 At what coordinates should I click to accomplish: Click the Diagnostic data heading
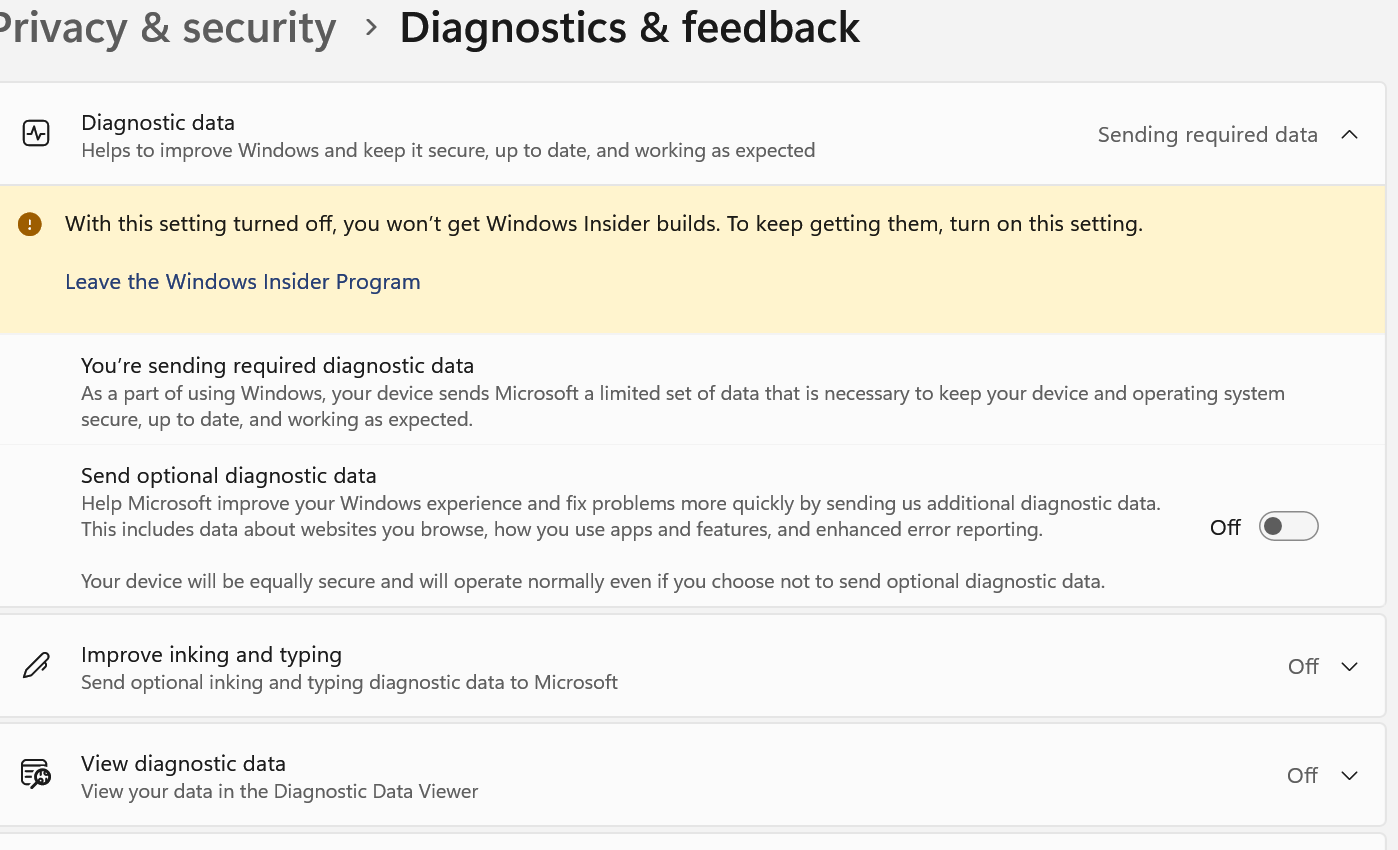158,122
